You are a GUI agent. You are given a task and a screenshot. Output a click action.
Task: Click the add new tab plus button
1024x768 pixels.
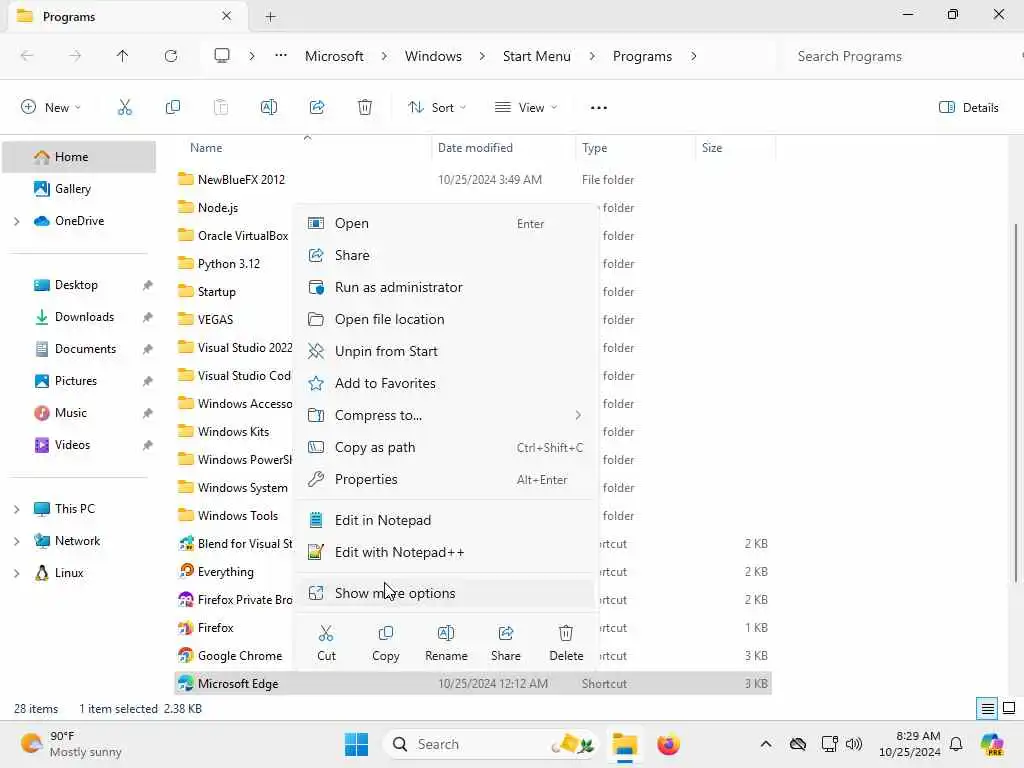click(x=270, y=17)
